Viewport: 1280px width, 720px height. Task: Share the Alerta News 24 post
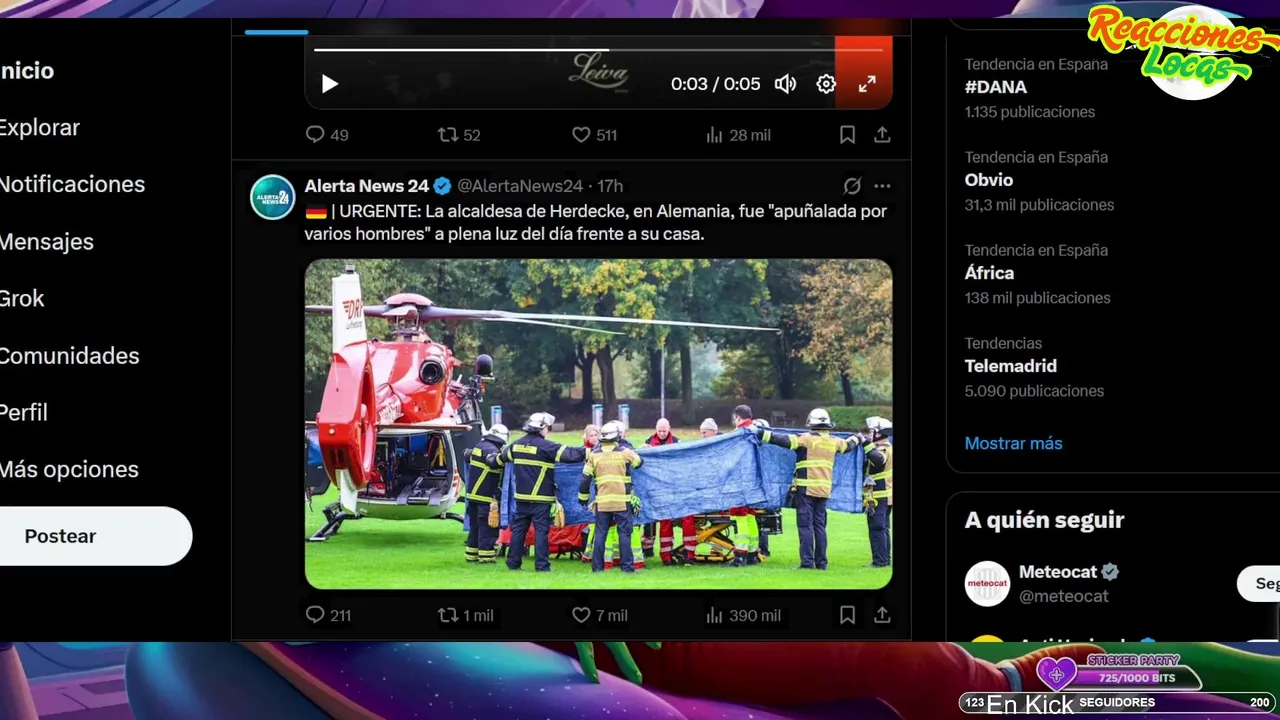coord(882,615)
